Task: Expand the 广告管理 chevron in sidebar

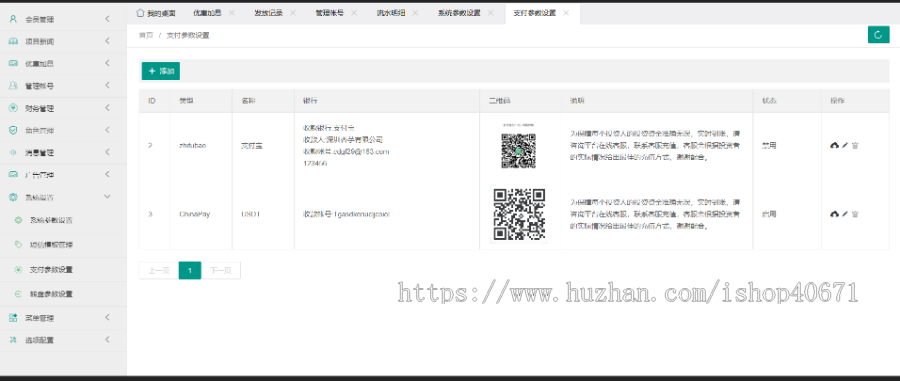Action: pos(107,174)
